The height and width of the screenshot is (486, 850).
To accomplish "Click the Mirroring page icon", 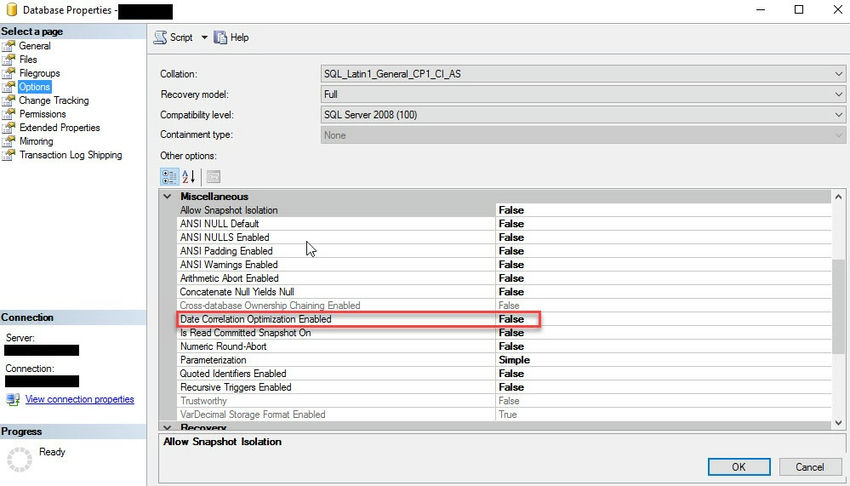I will 9,141.
